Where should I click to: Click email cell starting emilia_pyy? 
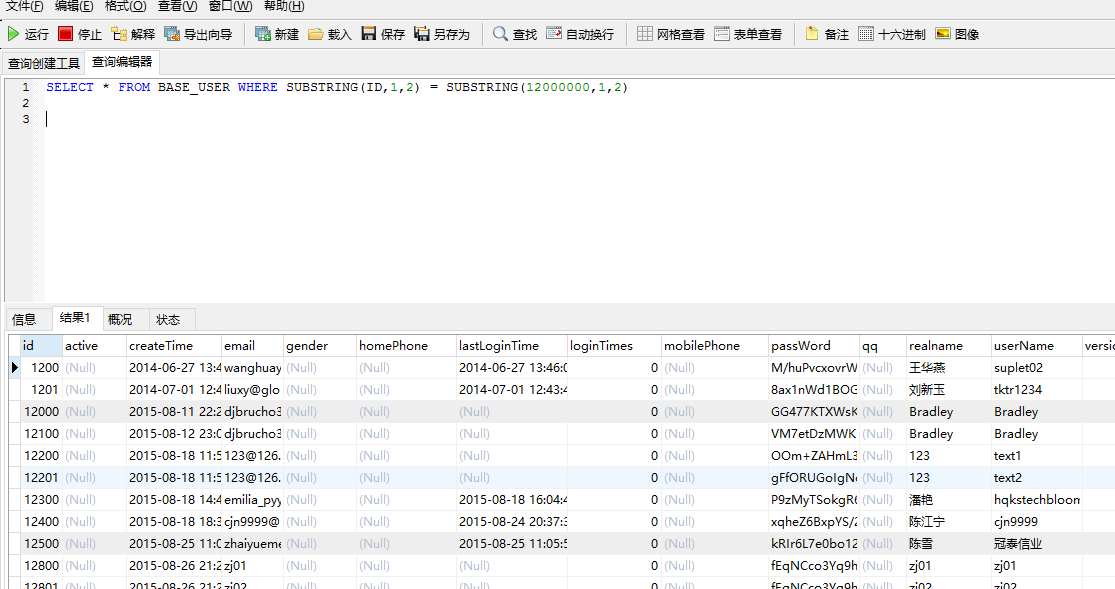pyautogui.click(x=252, y=500)
